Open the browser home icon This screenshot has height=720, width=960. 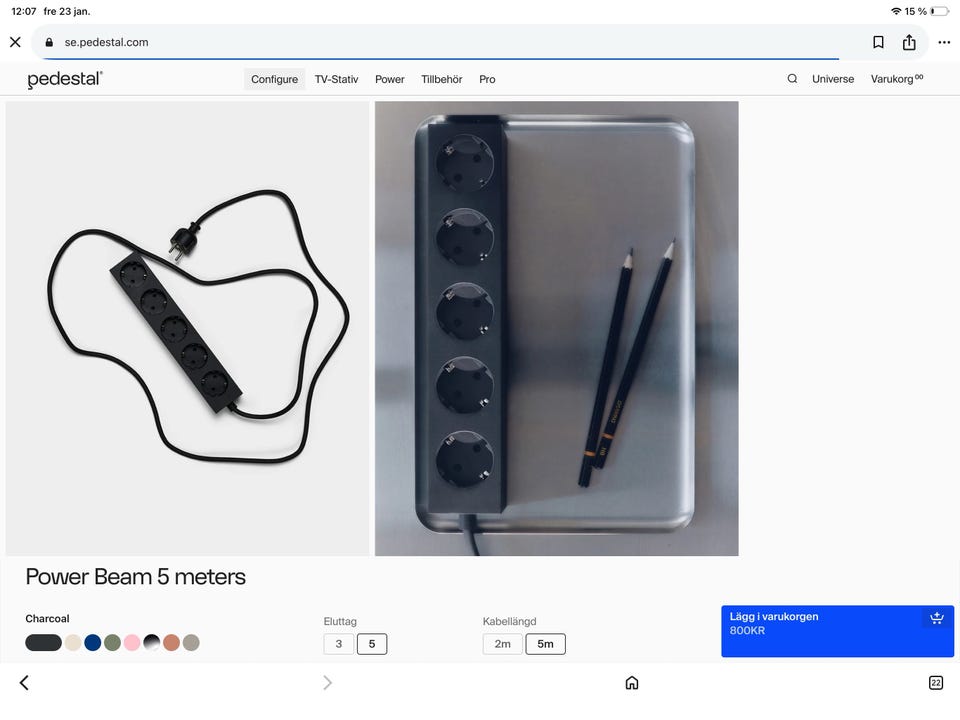click(632, 683)
